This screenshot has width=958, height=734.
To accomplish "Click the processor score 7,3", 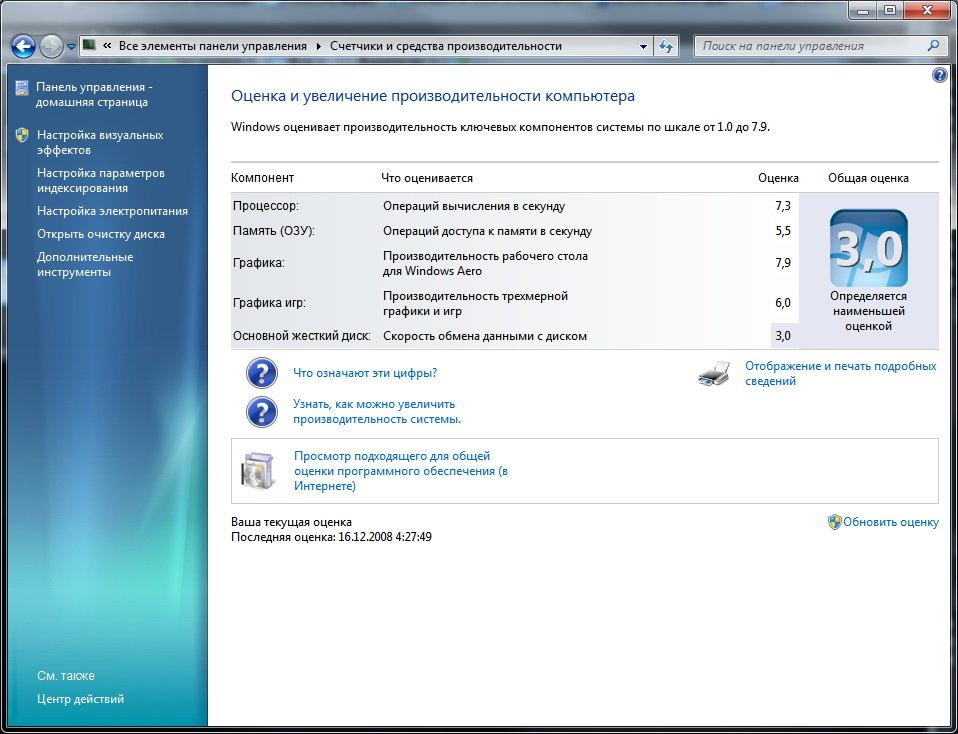I will 783,206.
